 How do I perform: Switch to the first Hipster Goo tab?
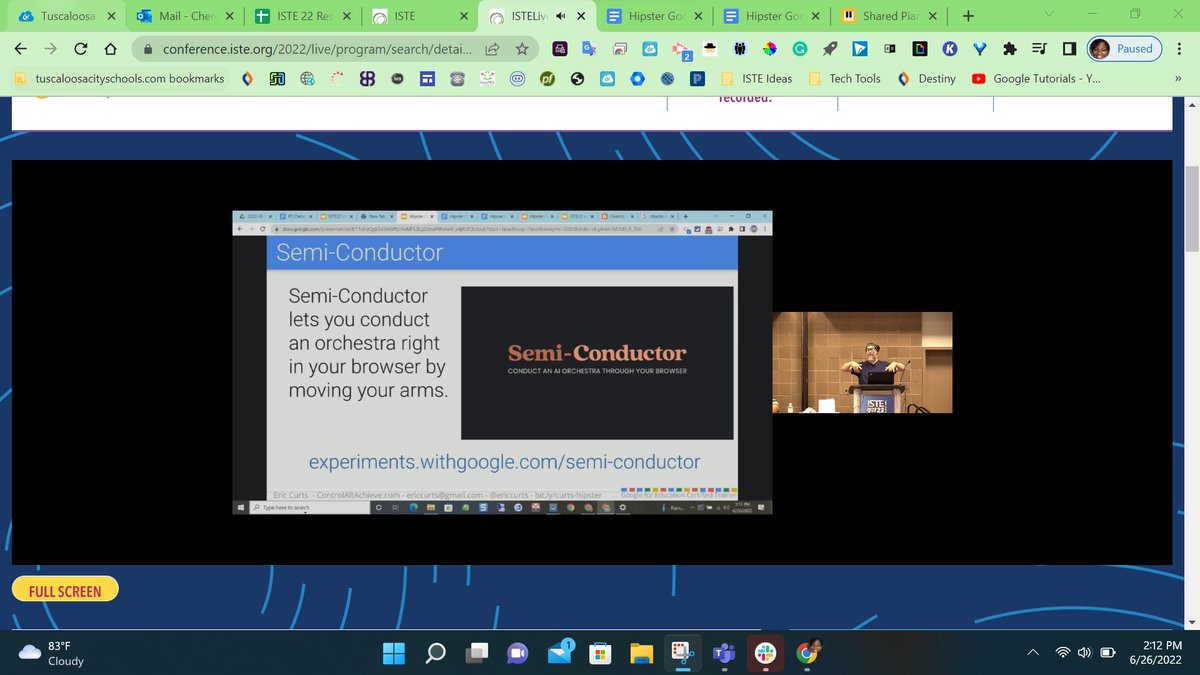(657, 16)
